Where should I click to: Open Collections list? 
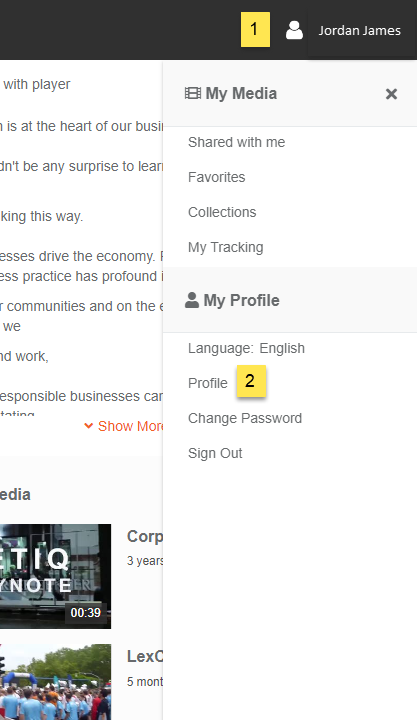coord(222,212)
